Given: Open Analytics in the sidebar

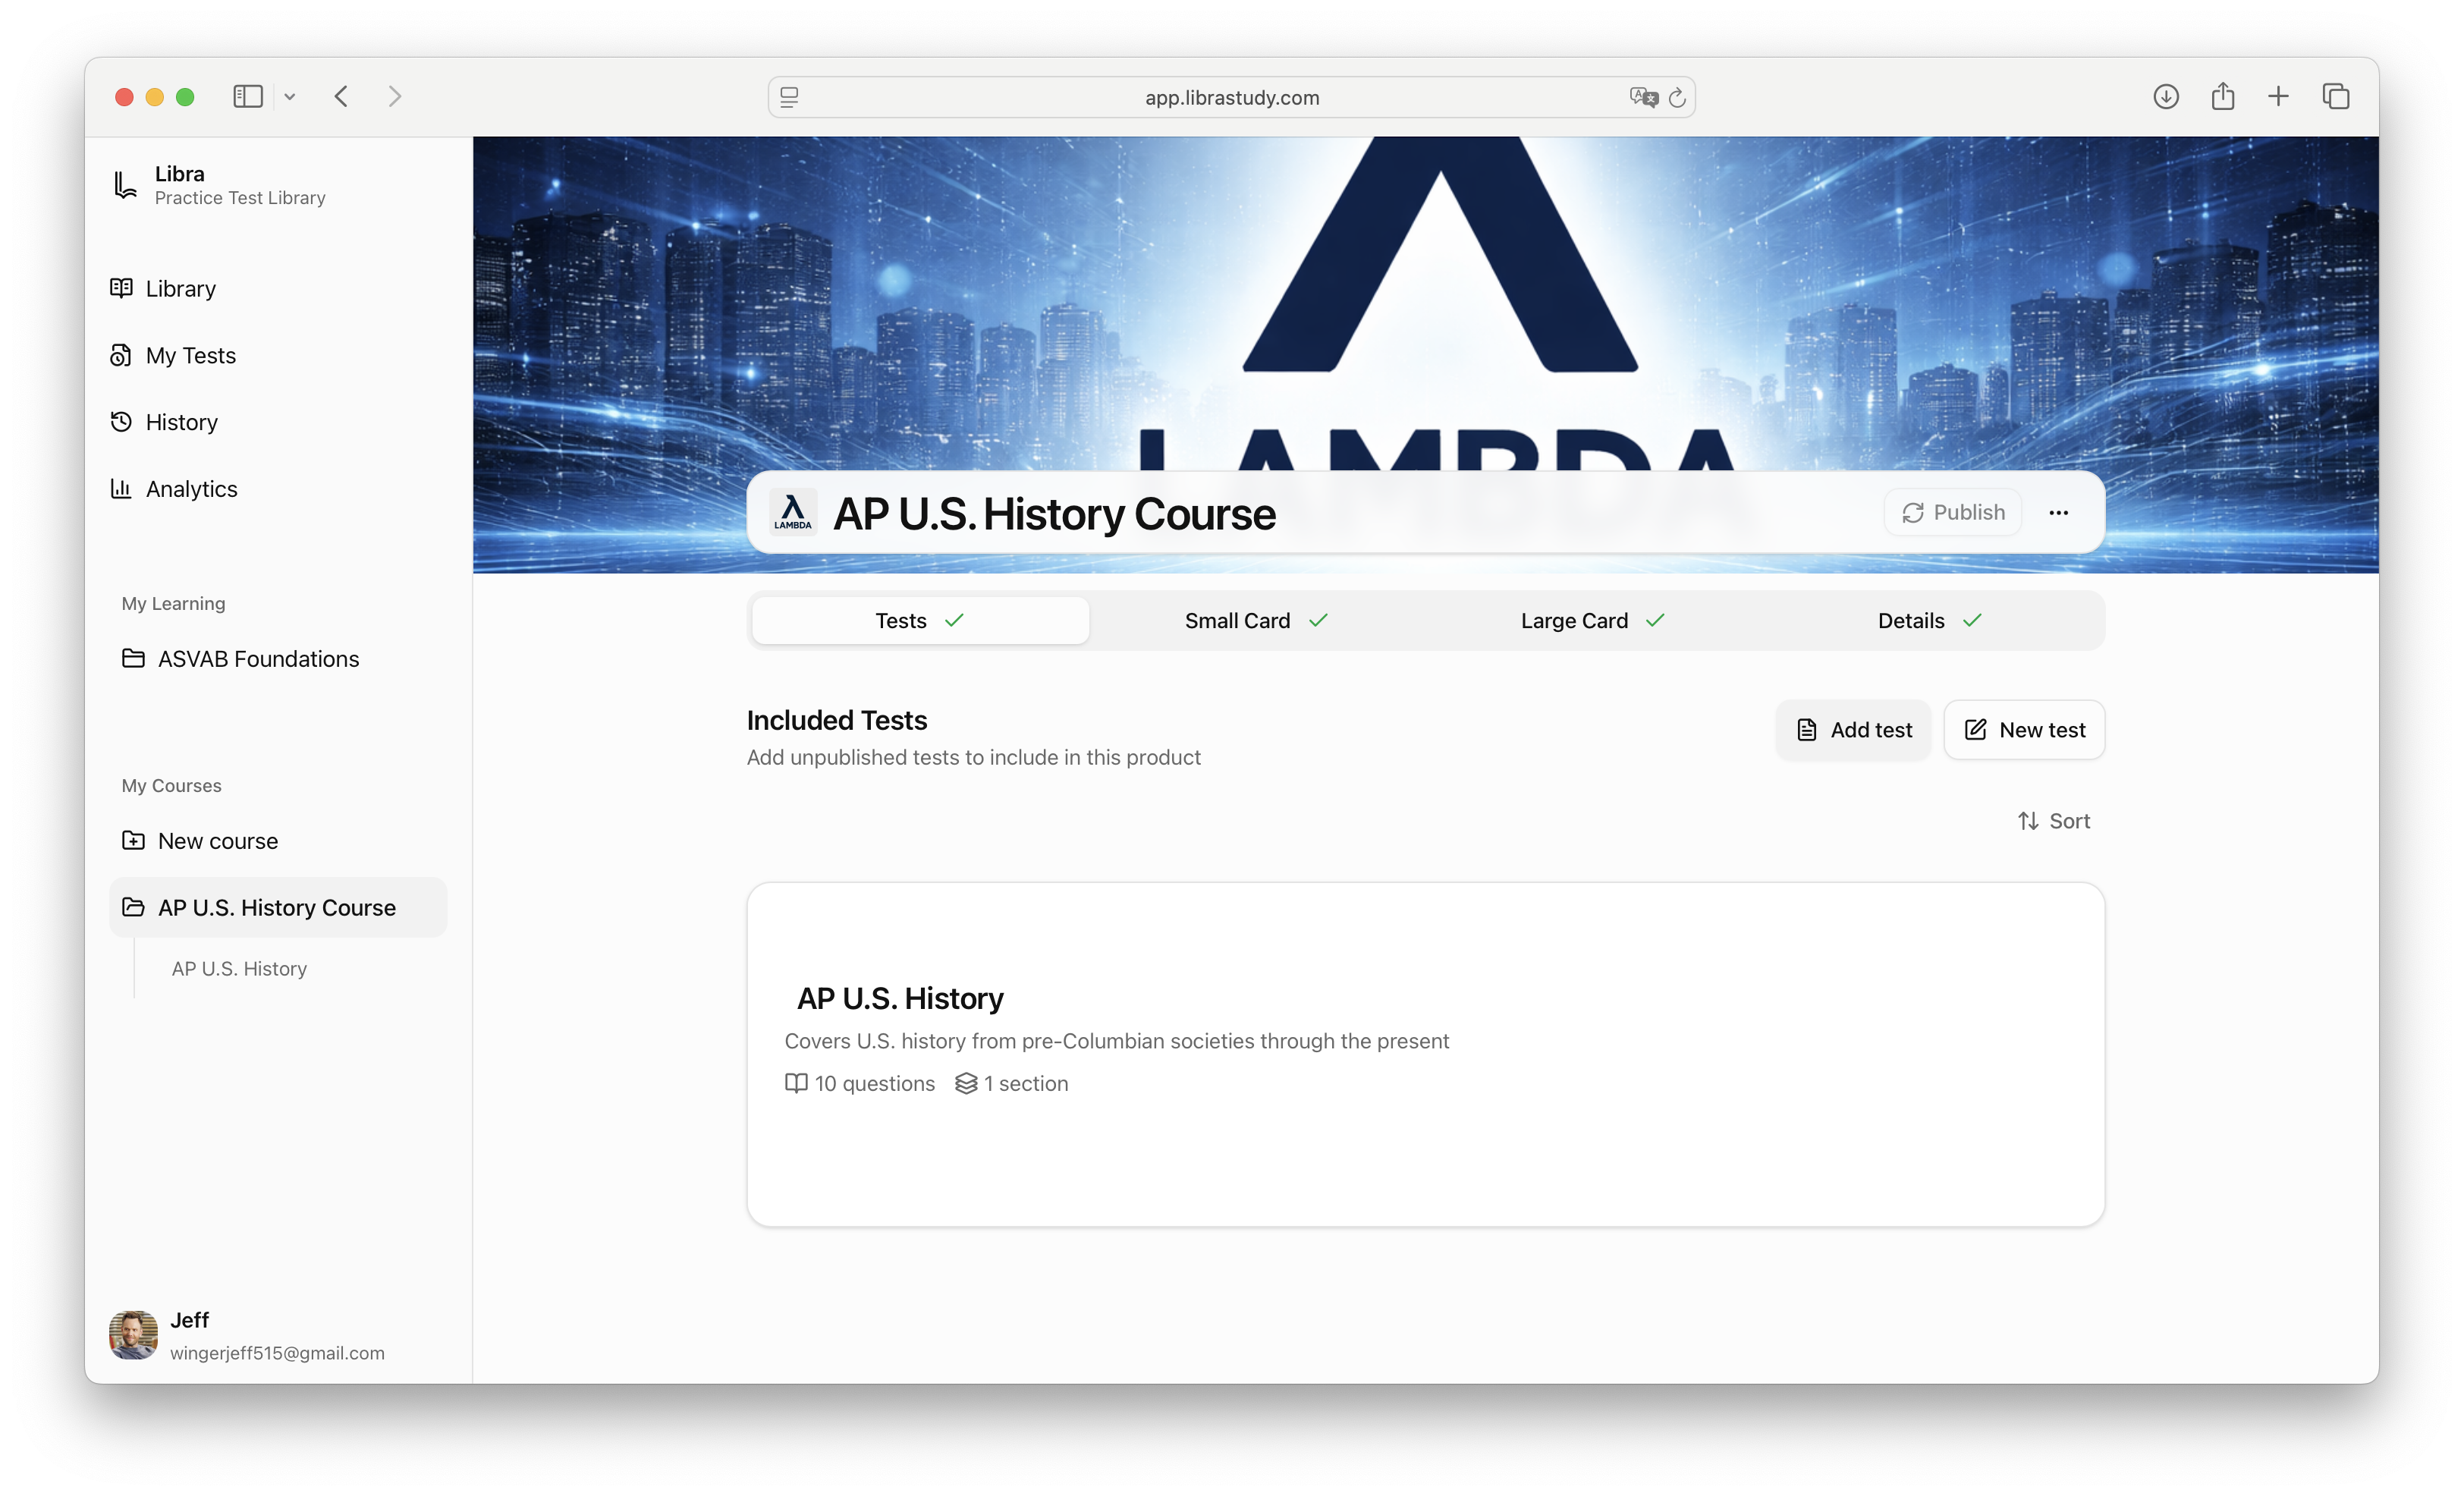Looking at the screenshot, I should click(191, 489).
